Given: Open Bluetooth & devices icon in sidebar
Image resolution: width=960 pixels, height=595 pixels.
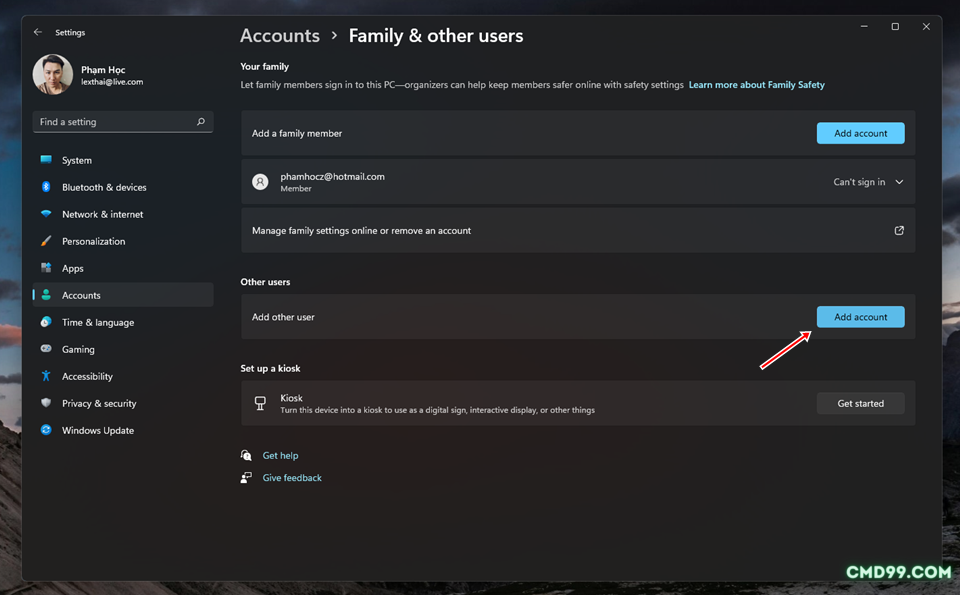Looking at the screenshot, I should [46, 187].
